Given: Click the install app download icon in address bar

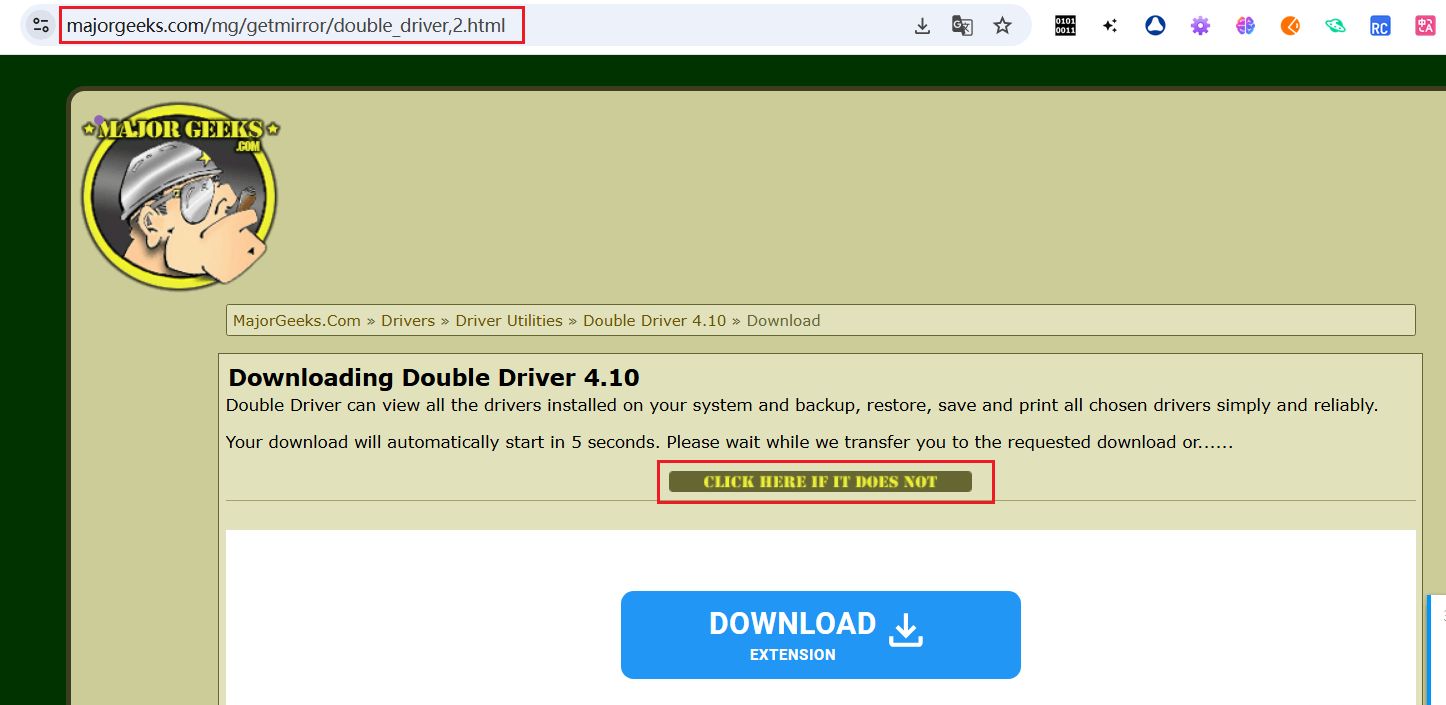Looking at the screenshot, I should coord(922,26).
